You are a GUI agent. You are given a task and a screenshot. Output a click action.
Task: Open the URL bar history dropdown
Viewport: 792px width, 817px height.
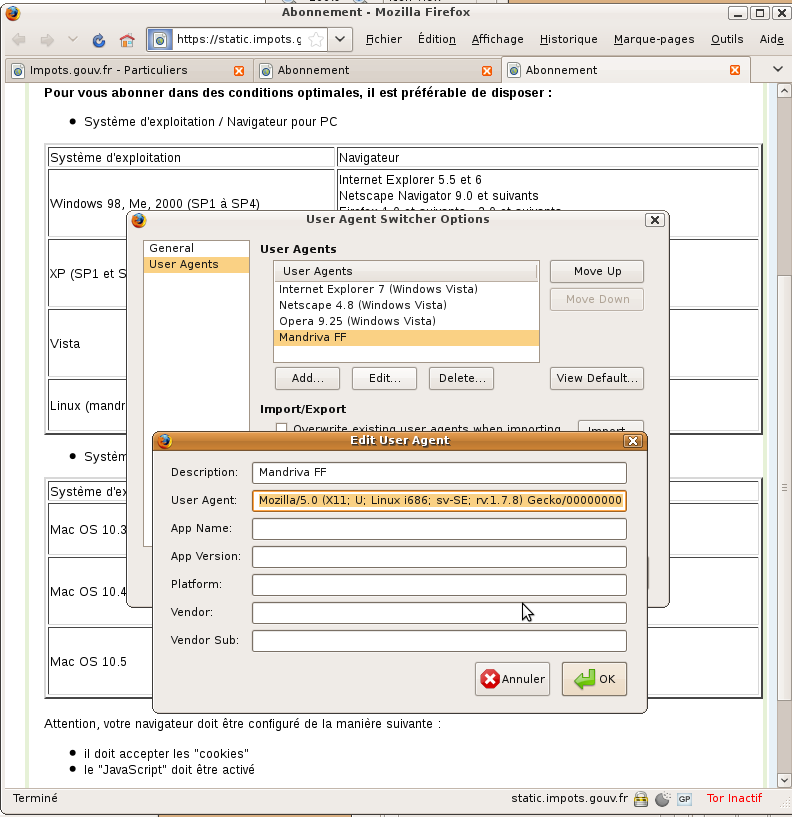coord(340,40)
